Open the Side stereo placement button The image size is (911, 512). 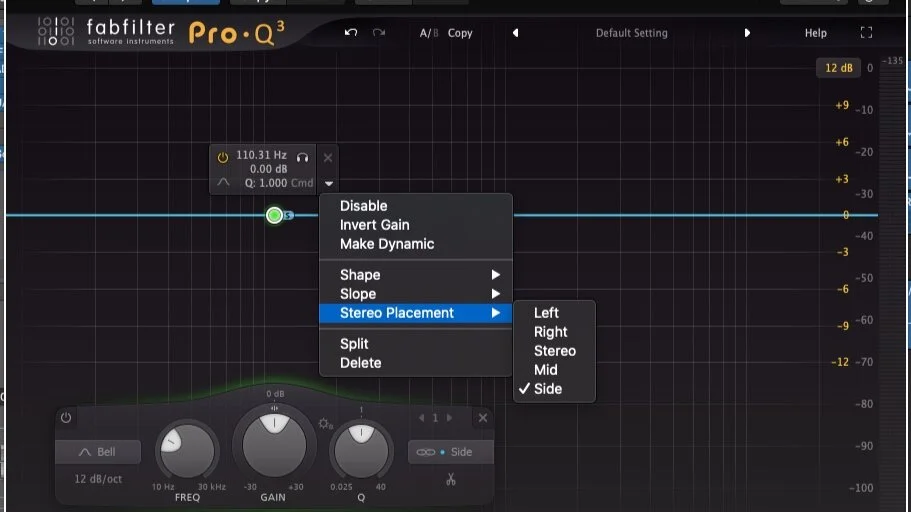coord(451,452)
